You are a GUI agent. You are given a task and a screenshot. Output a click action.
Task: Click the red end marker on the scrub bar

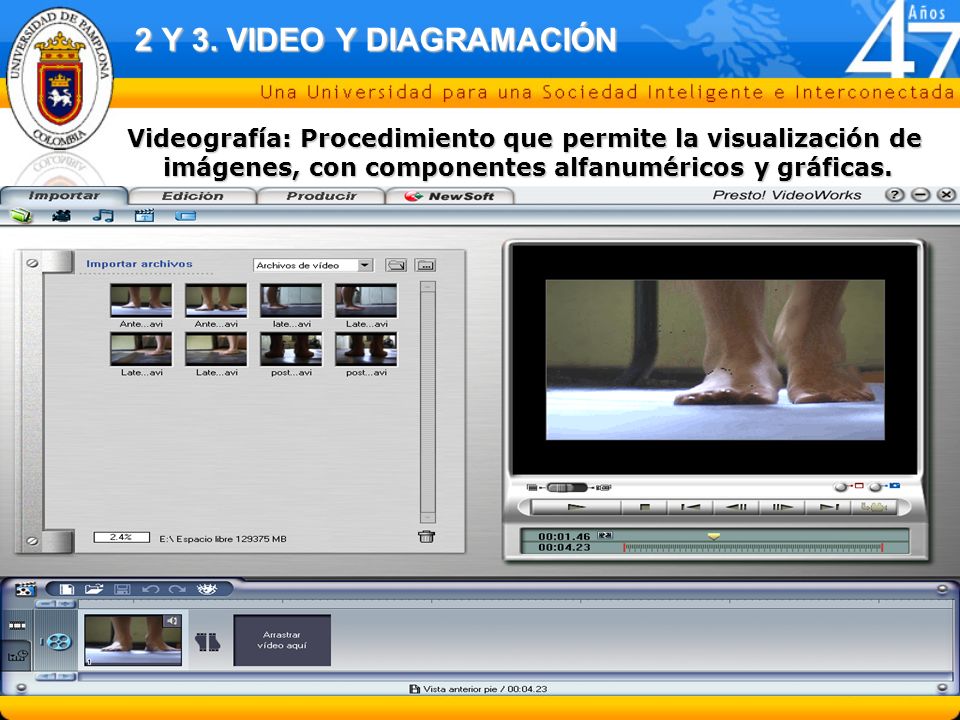point(882,547)
